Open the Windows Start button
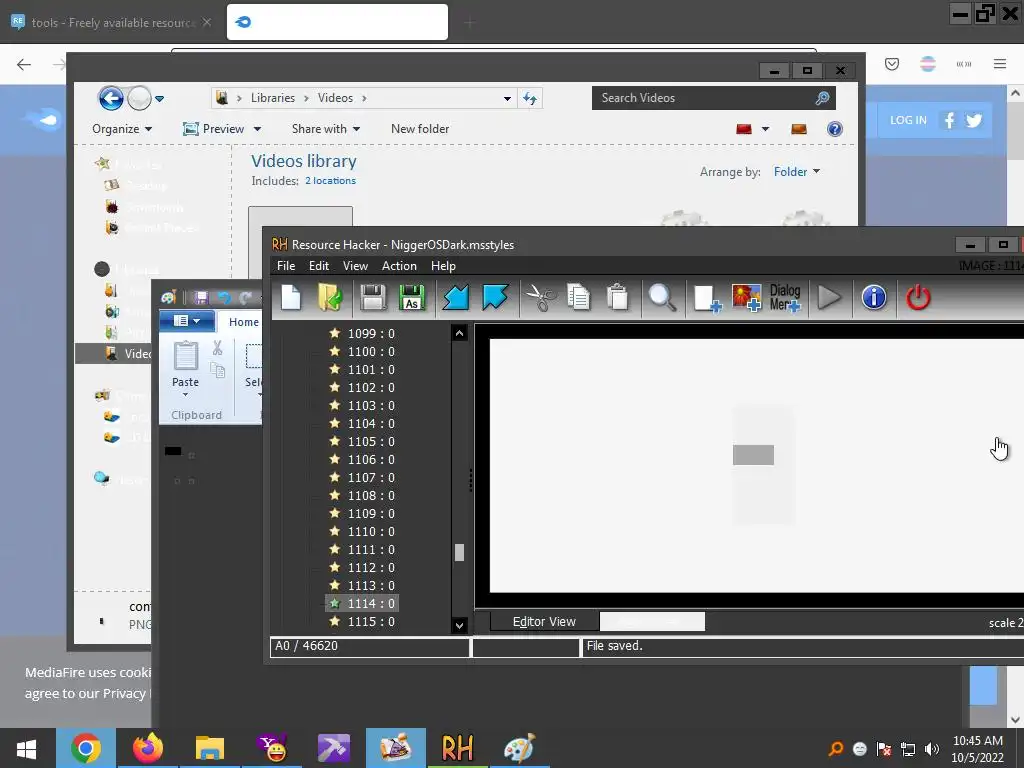This screenshot has height=768, width=1024. point(26,749)
